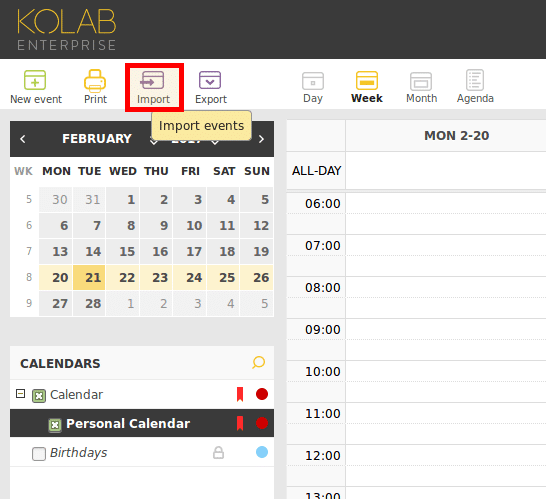This screenshot has width=546, height=499.
Task: Pick February 26 in mini calendar
Action: [257, 278]
